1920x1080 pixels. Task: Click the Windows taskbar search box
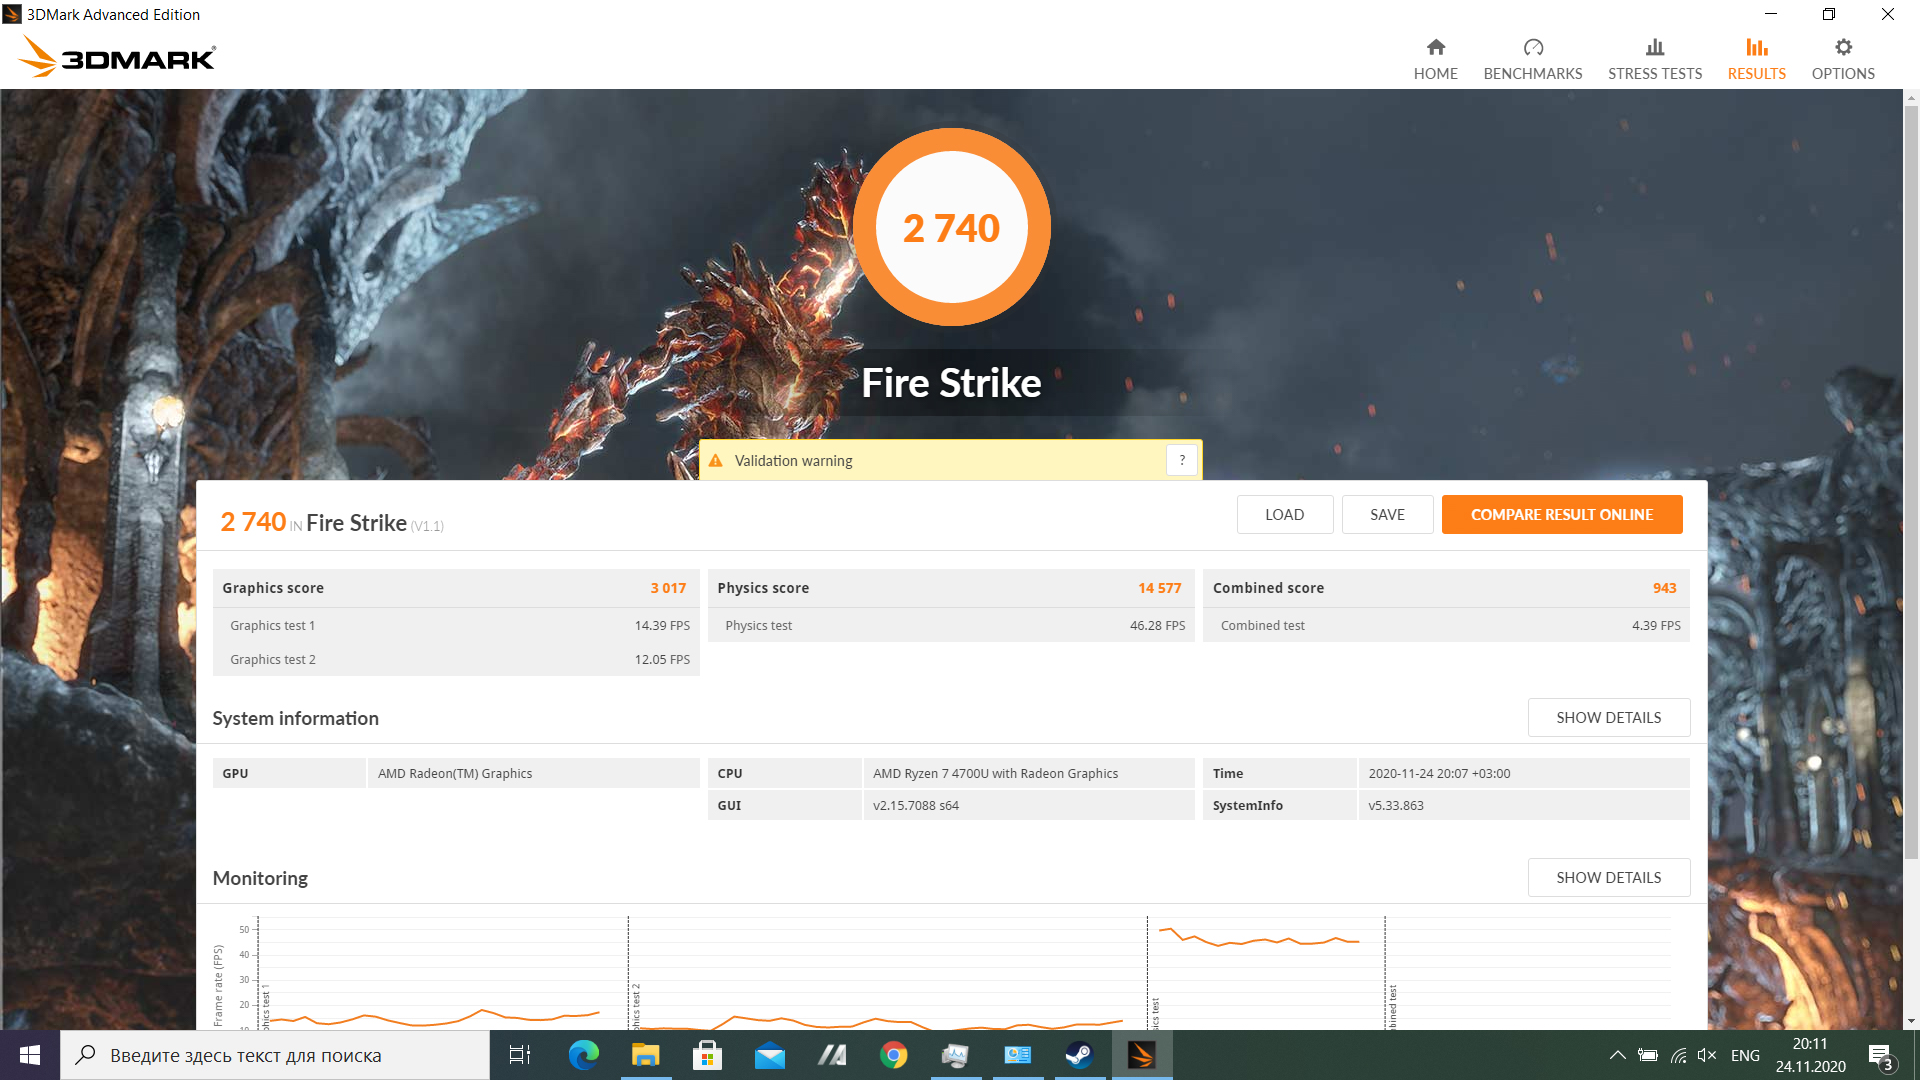coord(275,1055)
